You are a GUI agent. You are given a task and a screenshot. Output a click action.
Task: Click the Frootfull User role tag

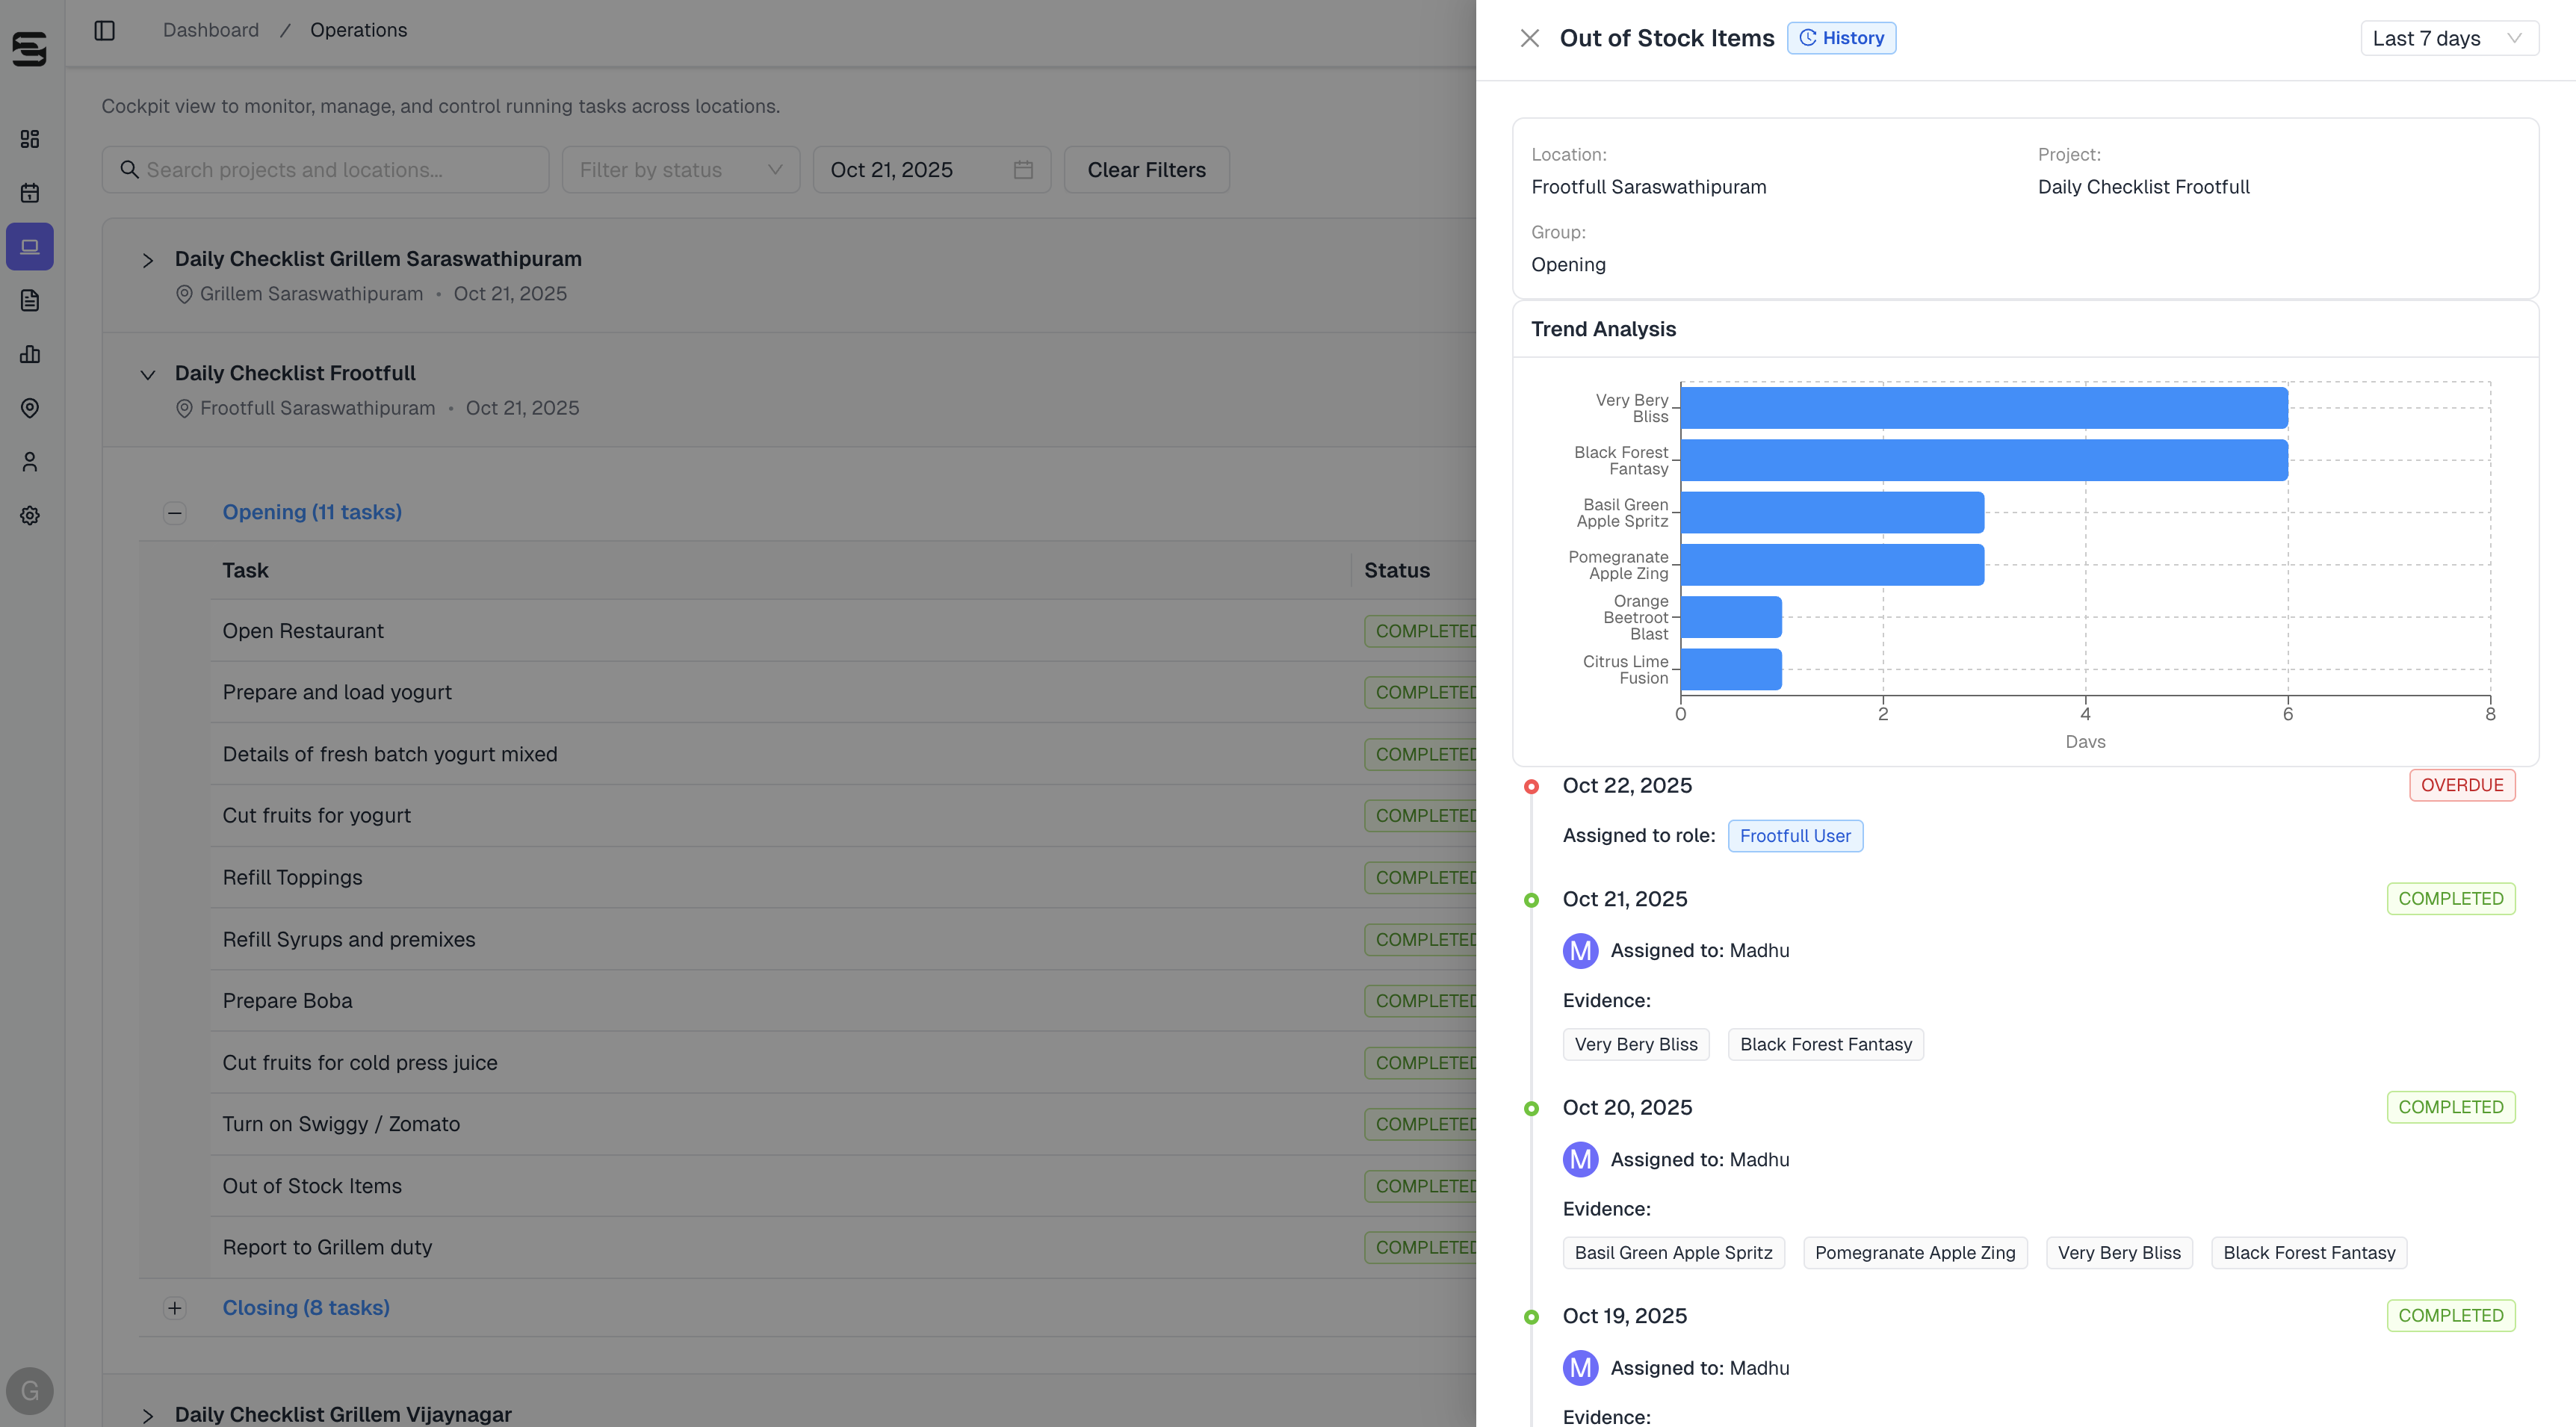coord(1795,836)
